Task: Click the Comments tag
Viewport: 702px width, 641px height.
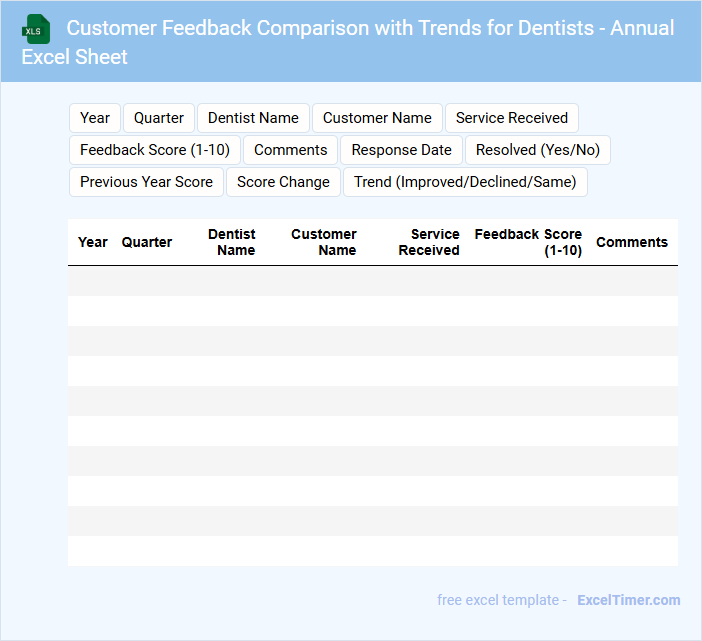Action: point(290,150)
